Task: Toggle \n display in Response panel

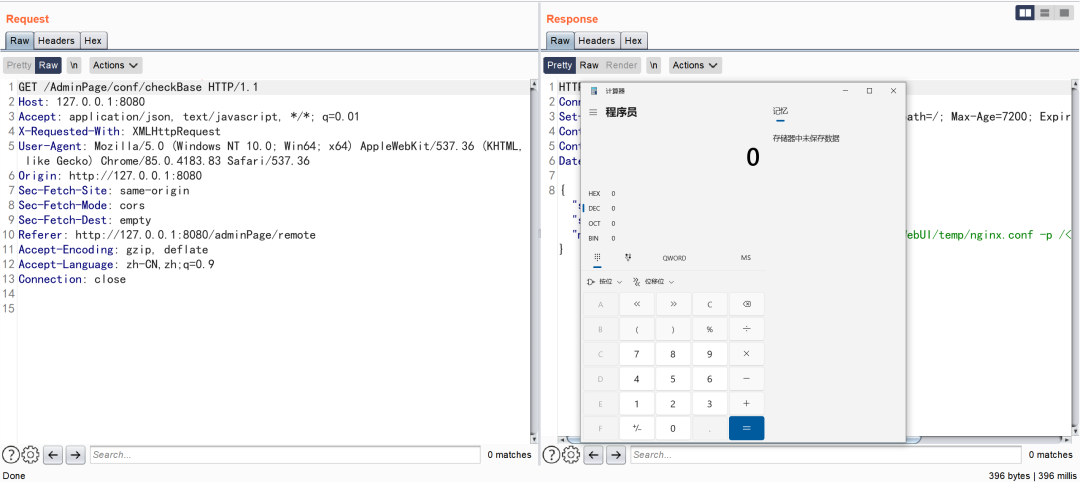Action: pos(654,65)
